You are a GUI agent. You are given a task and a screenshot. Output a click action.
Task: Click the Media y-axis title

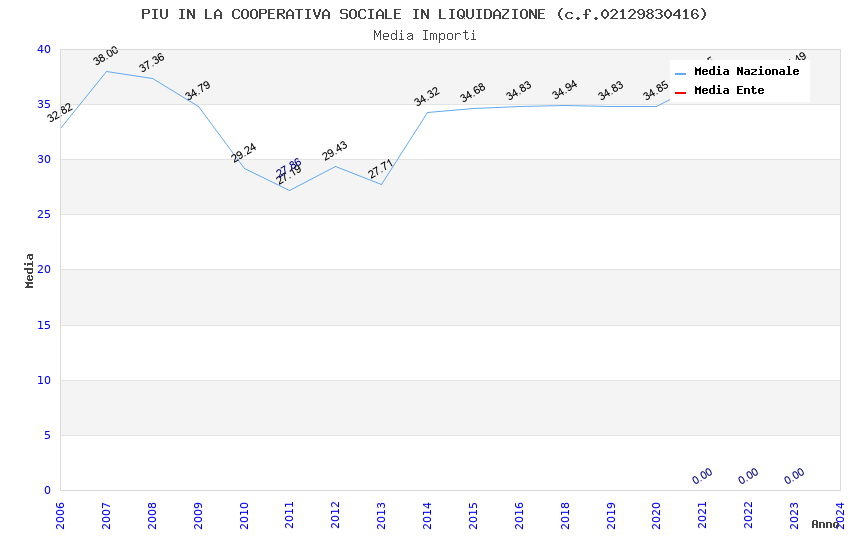click(x=29, y=270)
